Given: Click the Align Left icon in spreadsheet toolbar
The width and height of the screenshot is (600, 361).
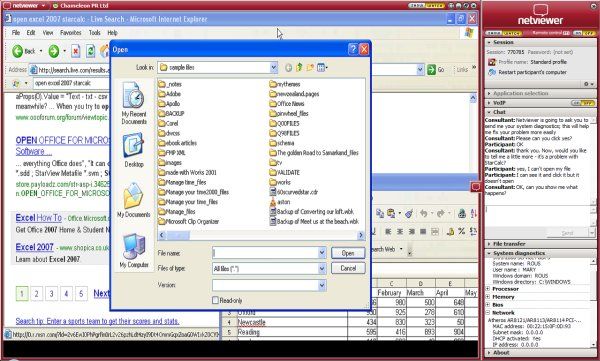Looking at the screenshot, I should coord(388,232).
